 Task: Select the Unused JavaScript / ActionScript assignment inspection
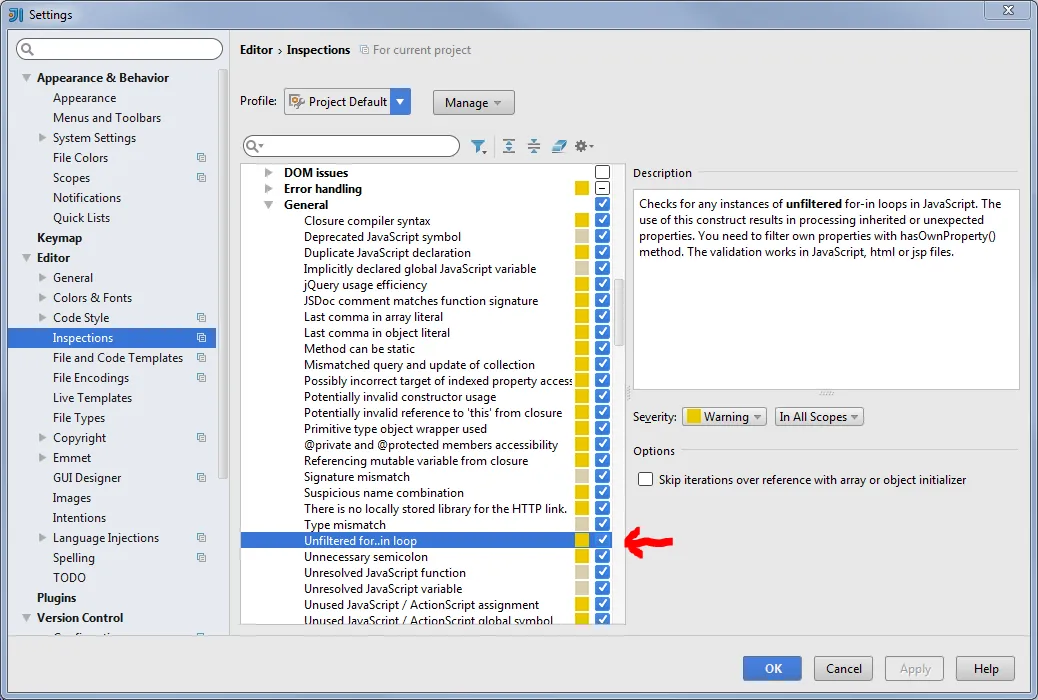(421, 605)
